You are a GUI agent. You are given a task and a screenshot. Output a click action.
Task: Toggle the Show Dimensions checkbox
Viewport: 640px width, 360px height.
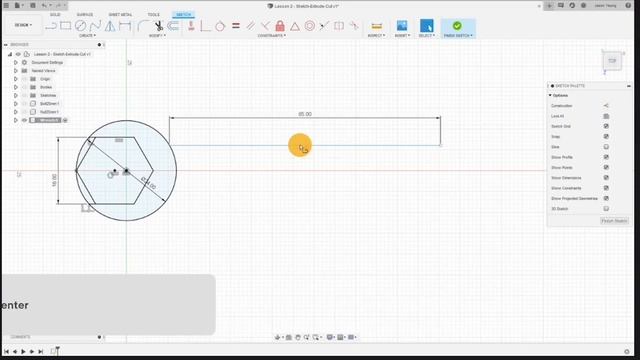606,178
